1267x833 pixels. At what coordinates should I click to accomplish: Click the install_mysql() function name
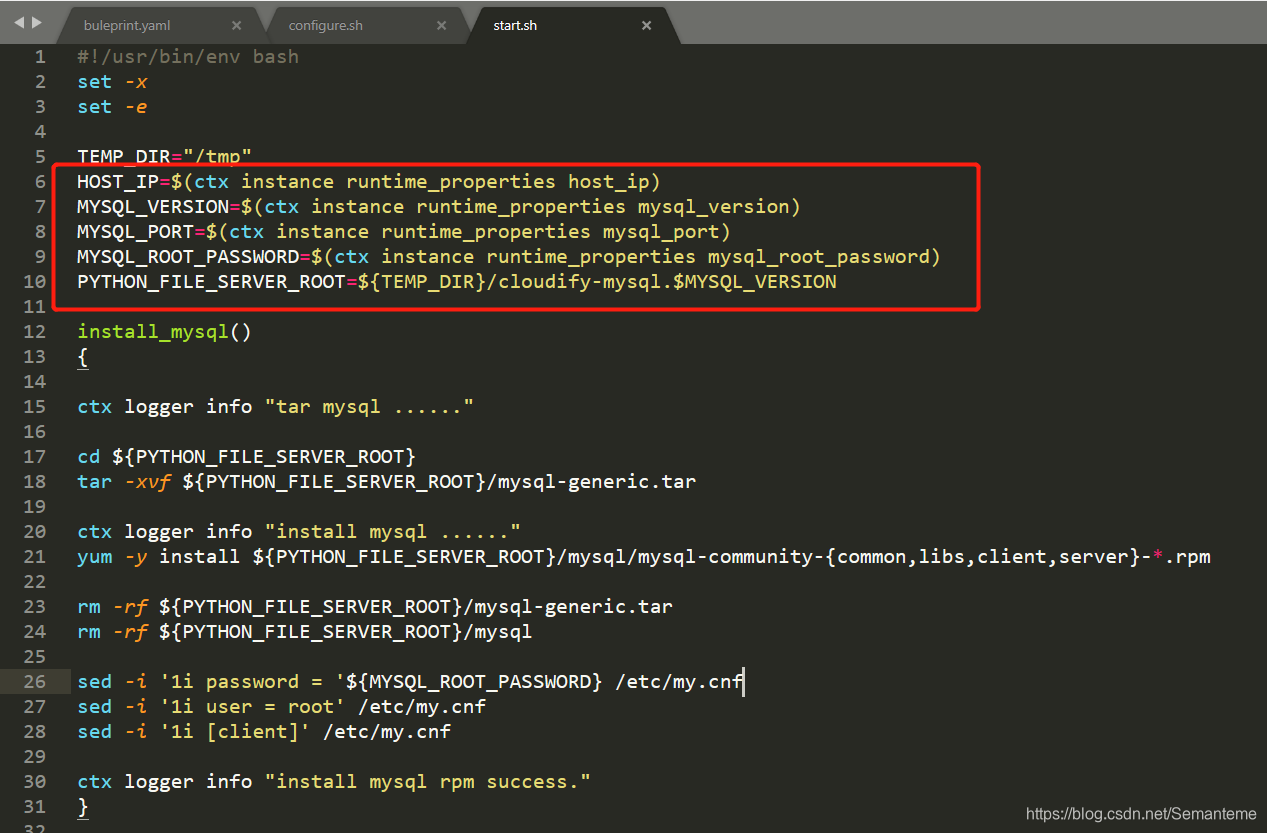(153, 332)
